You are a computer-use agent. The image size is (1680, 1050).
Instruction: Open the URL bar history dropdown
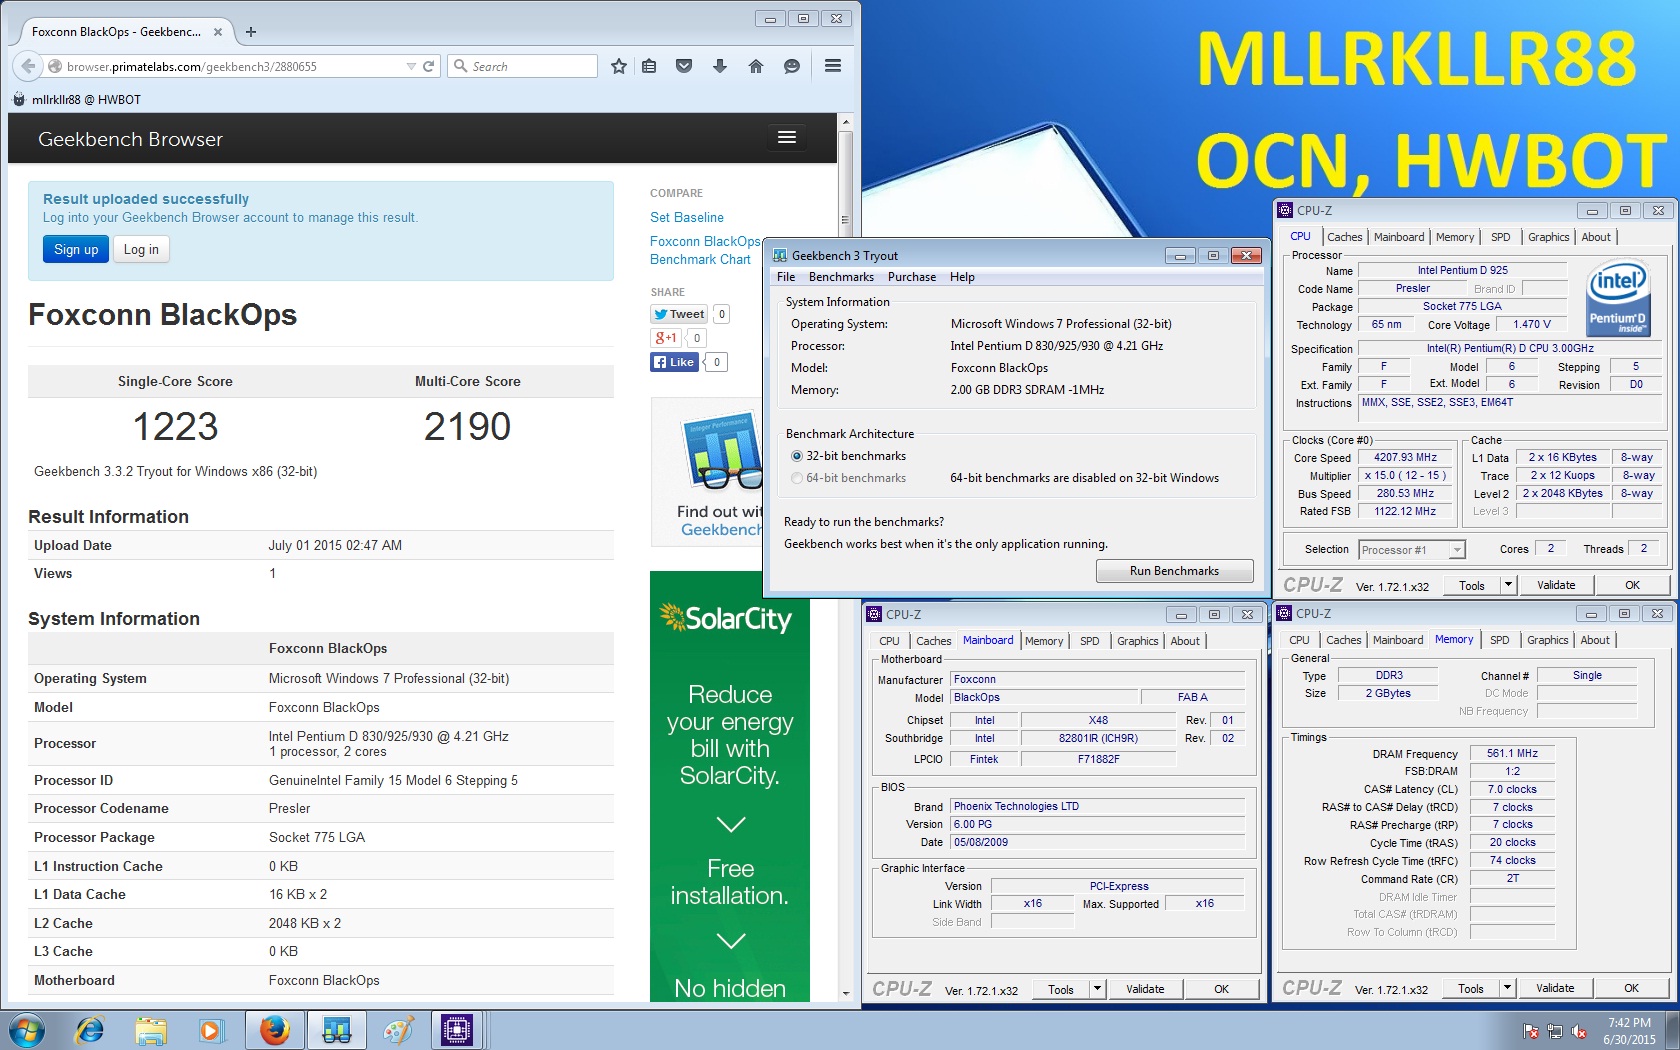click(x=411, y=66)
